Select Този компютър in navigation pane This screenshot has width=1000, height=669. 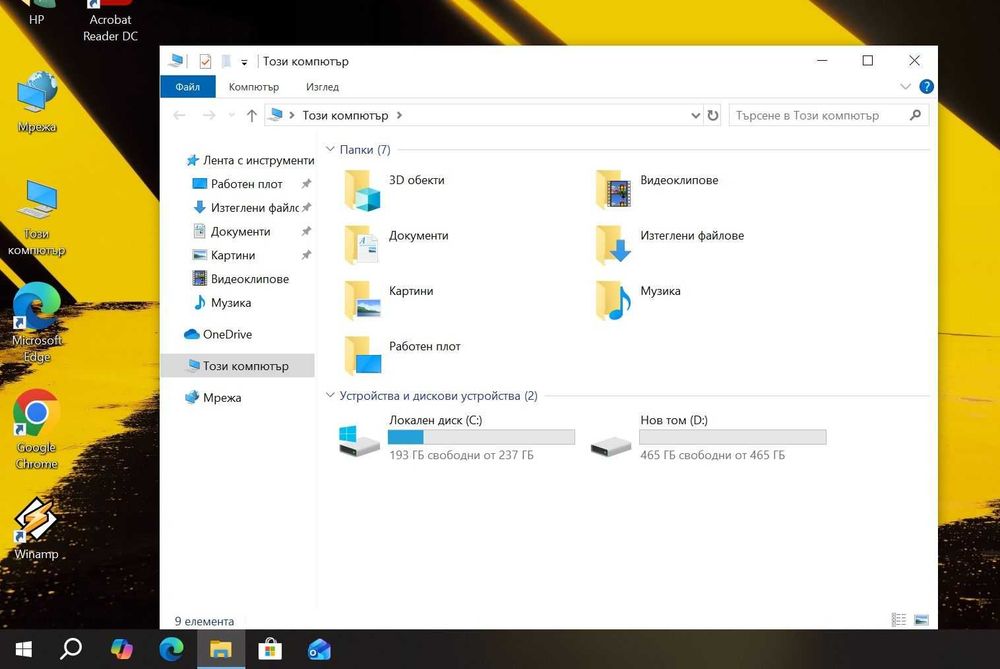click(x=237, y=366)
